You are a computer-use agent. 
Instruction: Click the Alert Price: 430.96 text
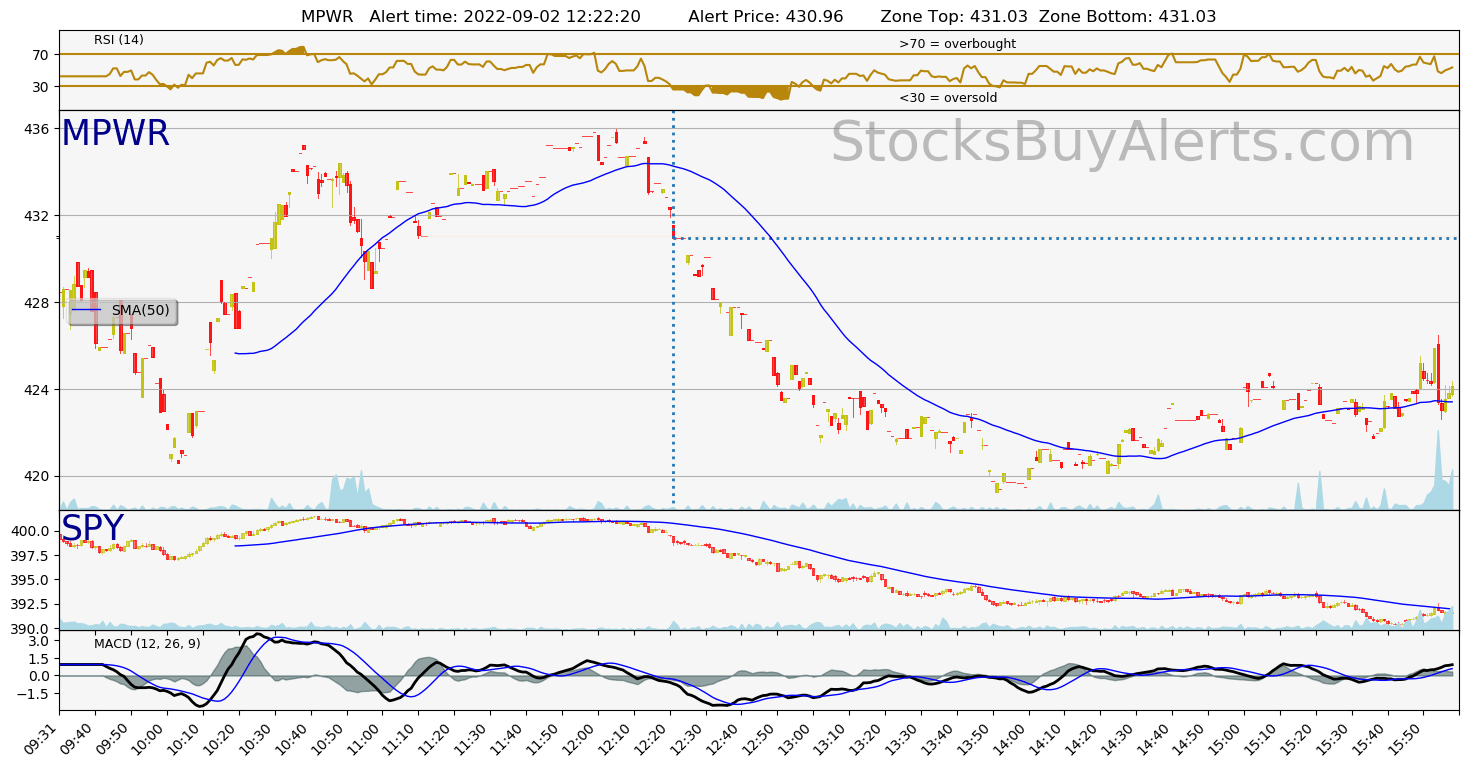[766, 17]
